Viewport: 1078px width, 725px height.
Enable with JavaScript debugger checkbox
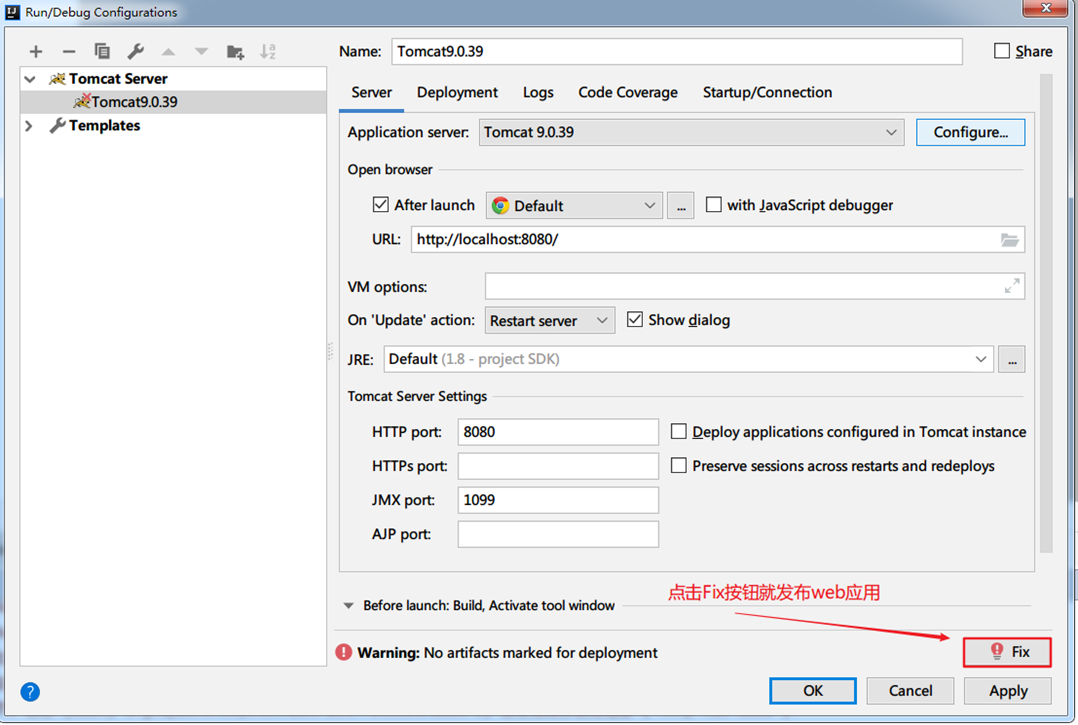(714, 205)
